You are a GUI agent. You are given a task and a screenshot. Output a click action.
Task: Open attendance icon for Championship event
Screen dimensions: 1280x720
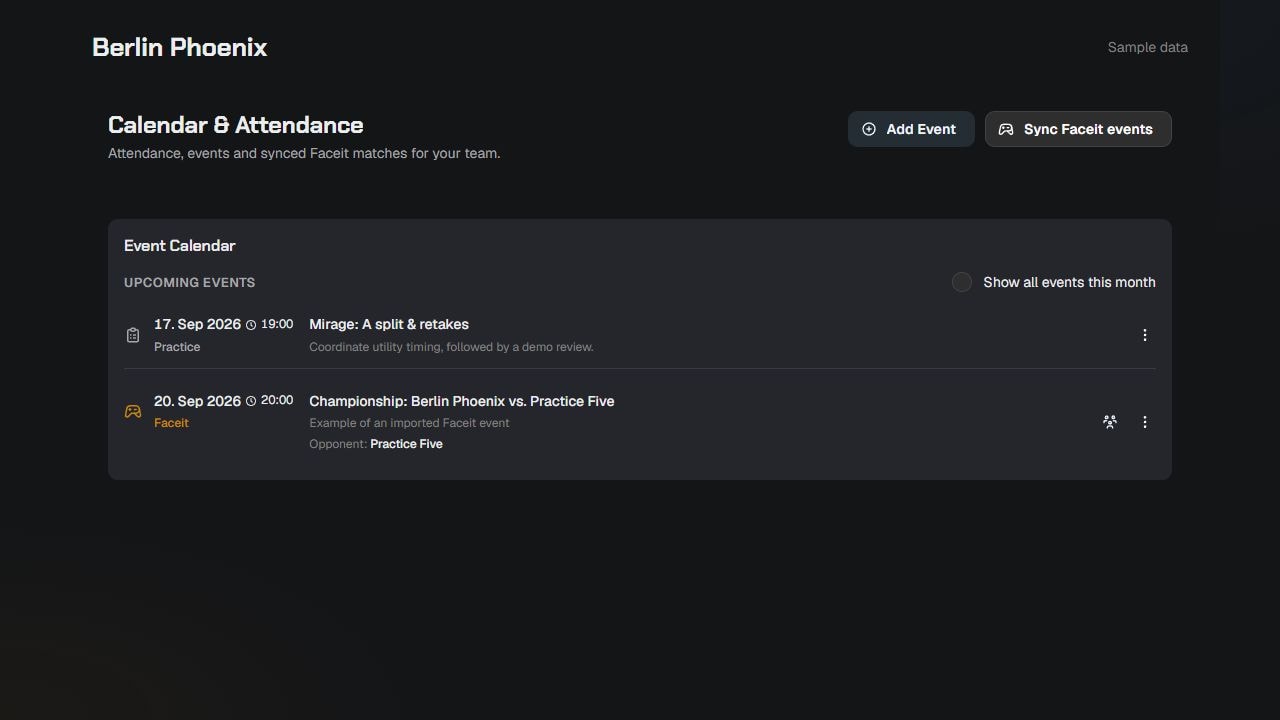tap(1110, 422)
